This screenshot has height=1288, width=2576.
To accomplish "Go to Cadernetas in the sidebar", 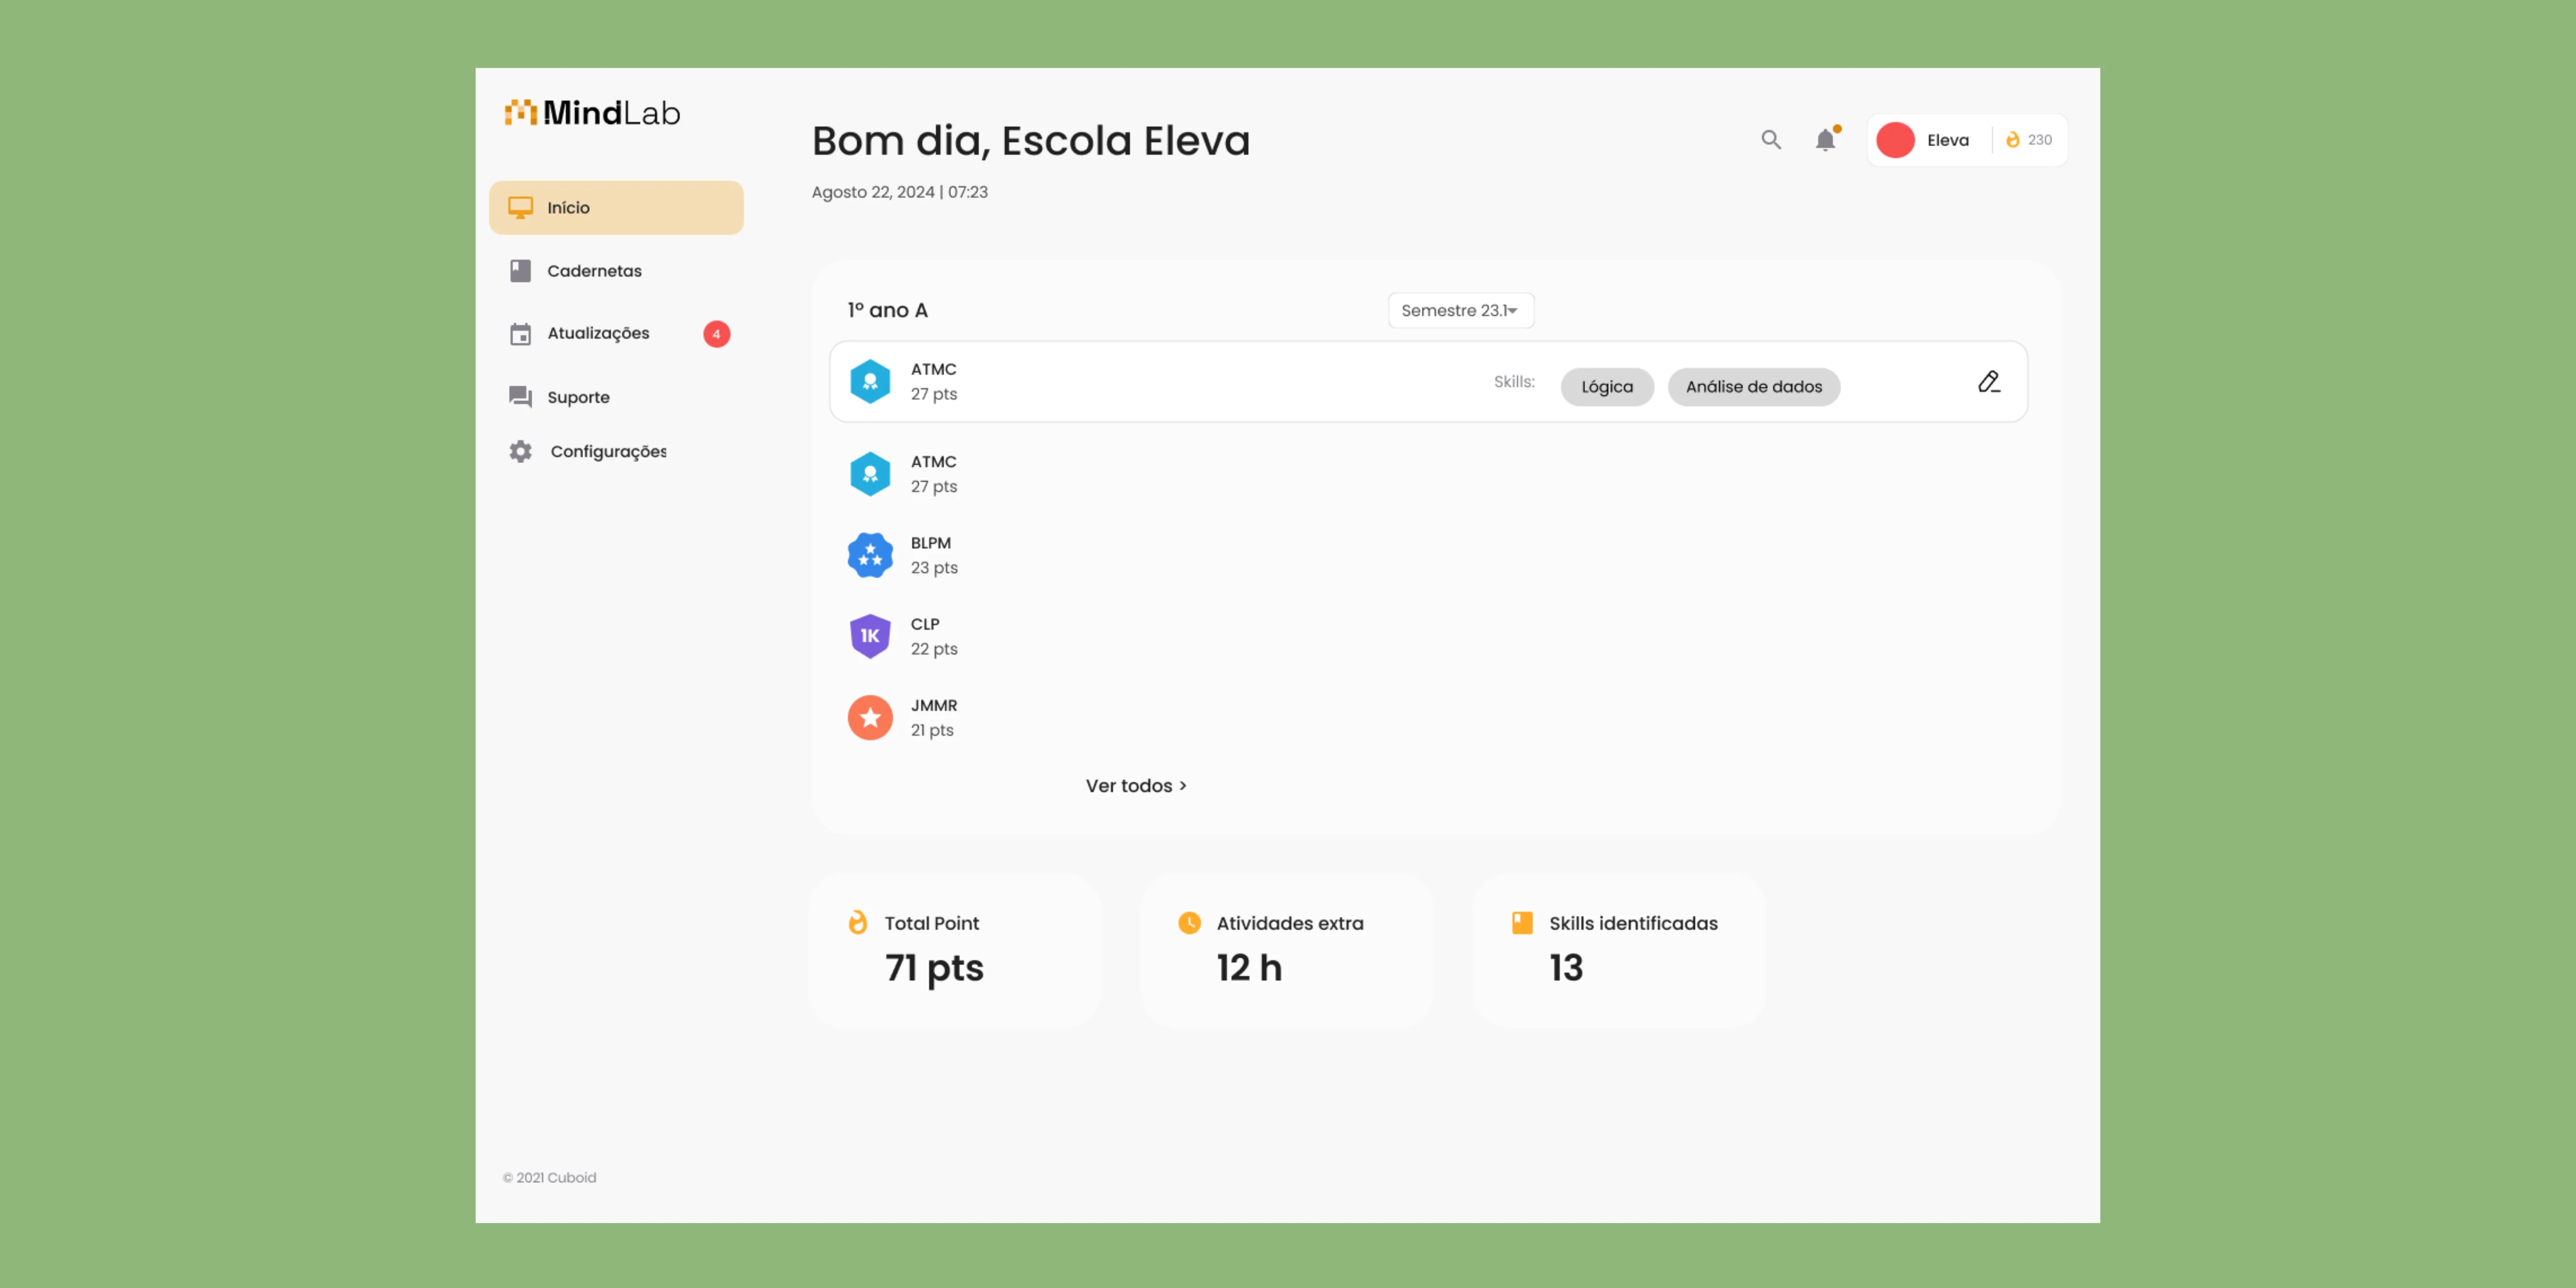I will (x=594, y=271).
